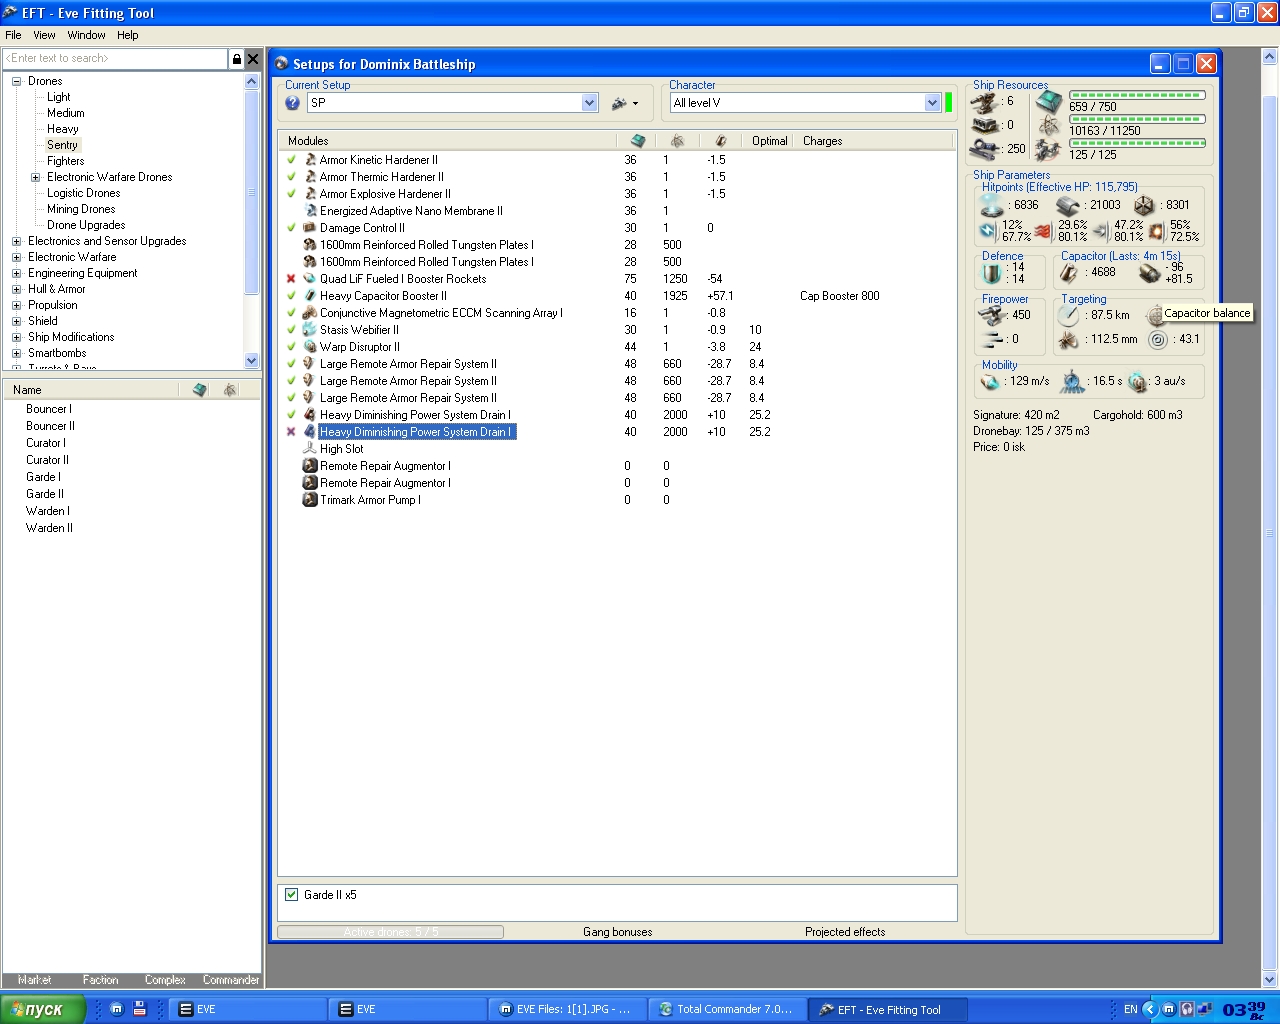
Task: Sort modules by the CPU column icon
Action: 638,141
